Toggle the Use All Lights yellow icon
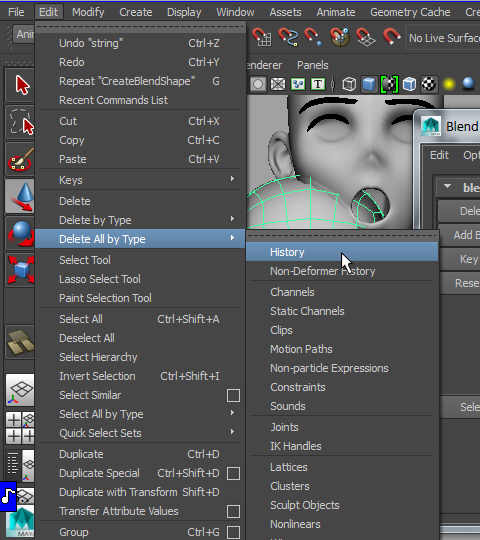 tap(449, 84)
